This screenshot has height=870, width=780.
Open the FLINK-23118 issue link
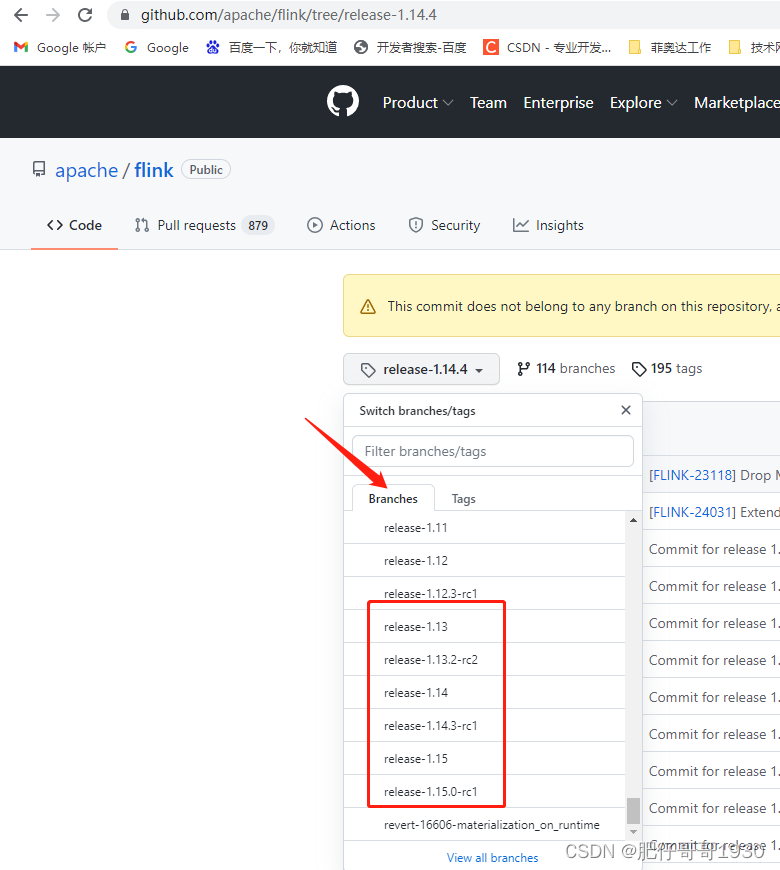pos(692,475)
